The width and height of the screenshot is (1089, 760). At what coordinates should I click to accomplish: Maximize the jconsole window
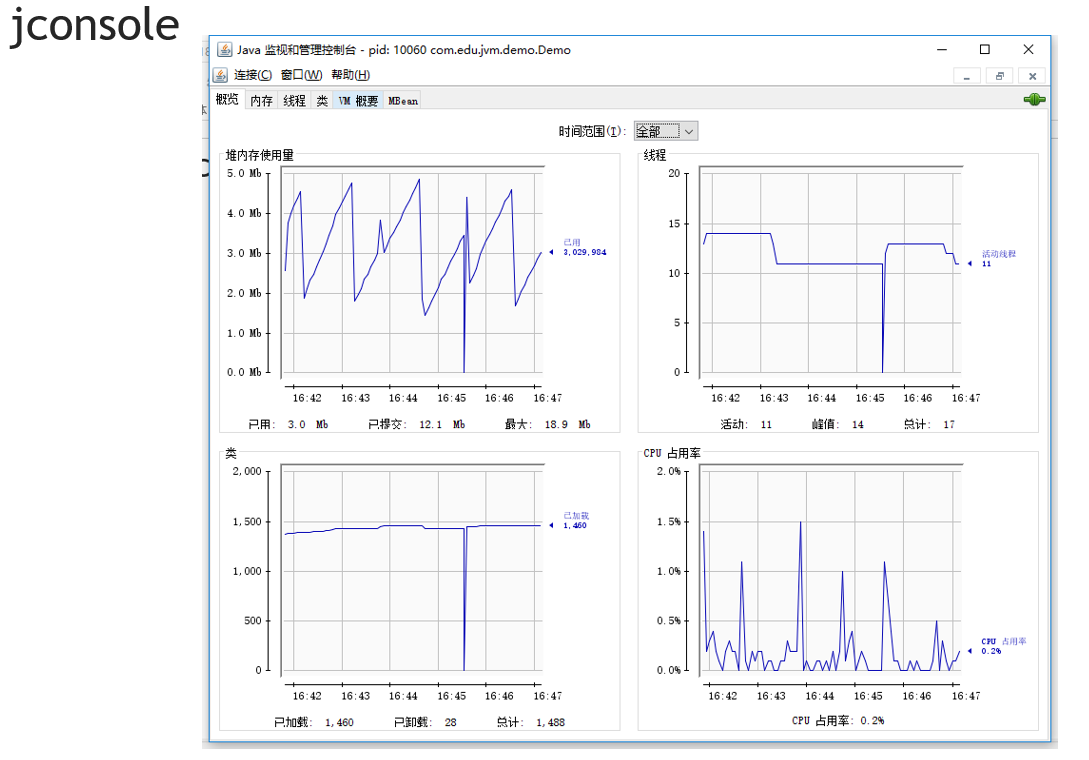coord(984,49)
